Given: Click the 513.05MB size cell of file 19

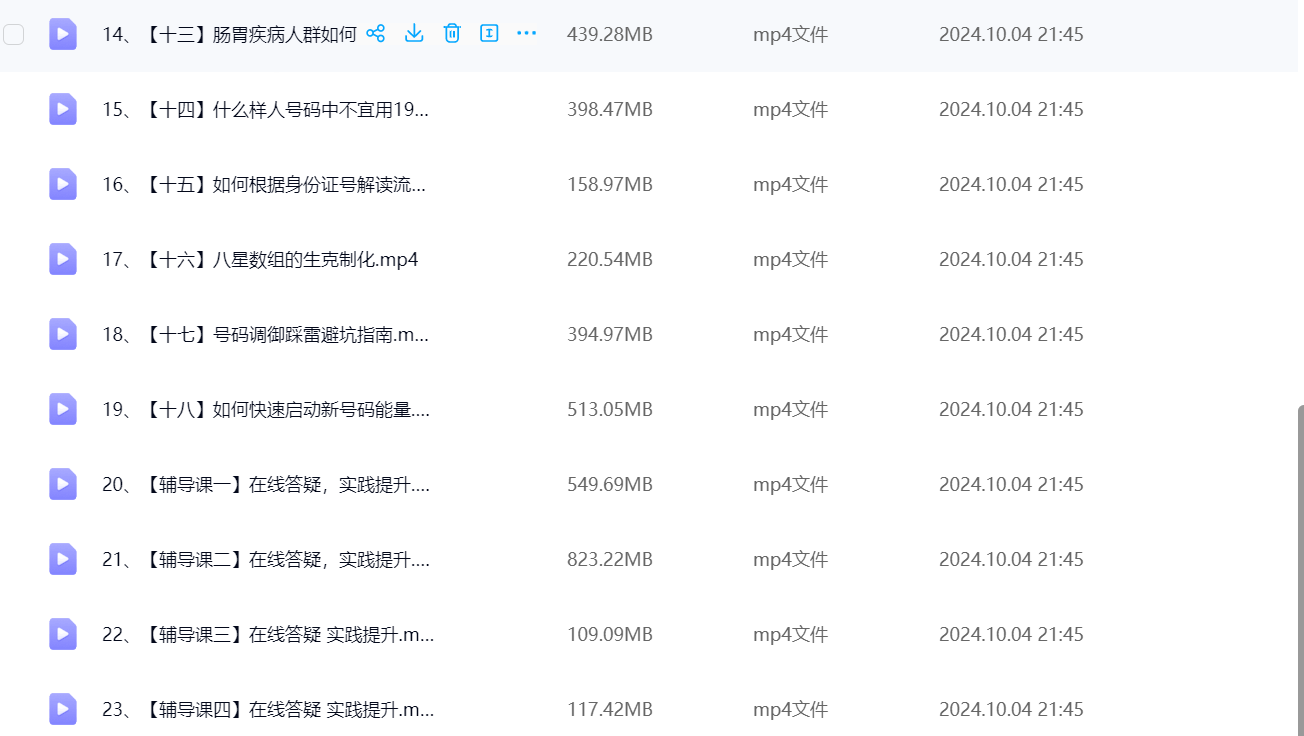Looking at the screenshot, I should tap(609, 409).
